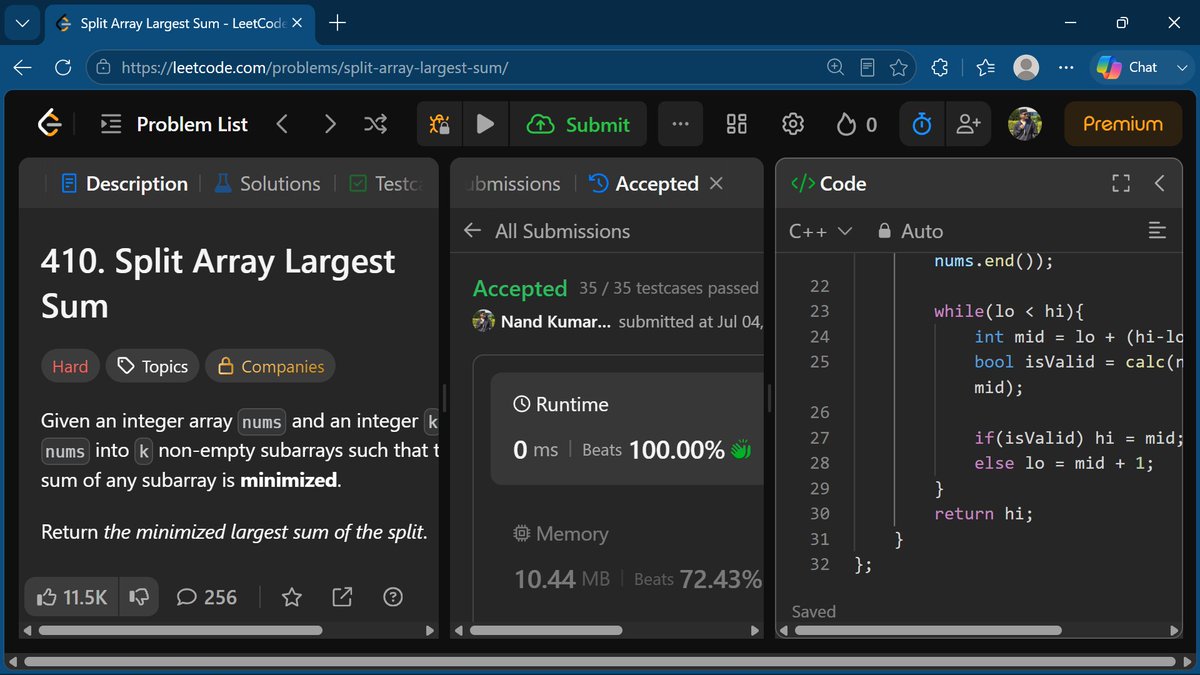Viewport: 1200px width, 675px height.
Task: Click code line 30 'return hi;'
Action: point(983,514)
